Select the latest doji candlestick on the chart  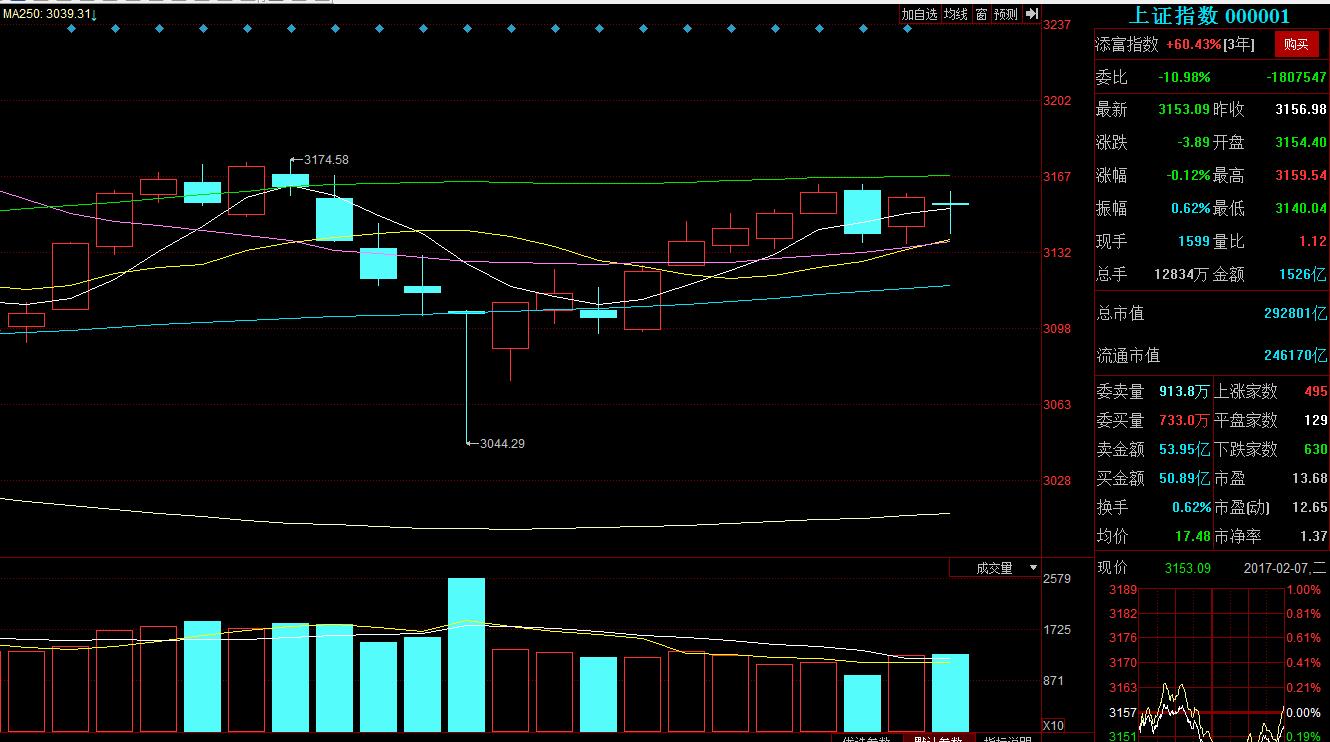pos(950,213)
